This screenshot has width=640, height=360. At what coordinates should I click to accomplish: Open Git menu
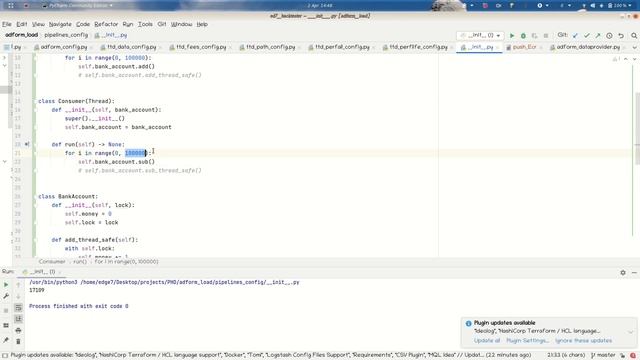pos(162,24)
